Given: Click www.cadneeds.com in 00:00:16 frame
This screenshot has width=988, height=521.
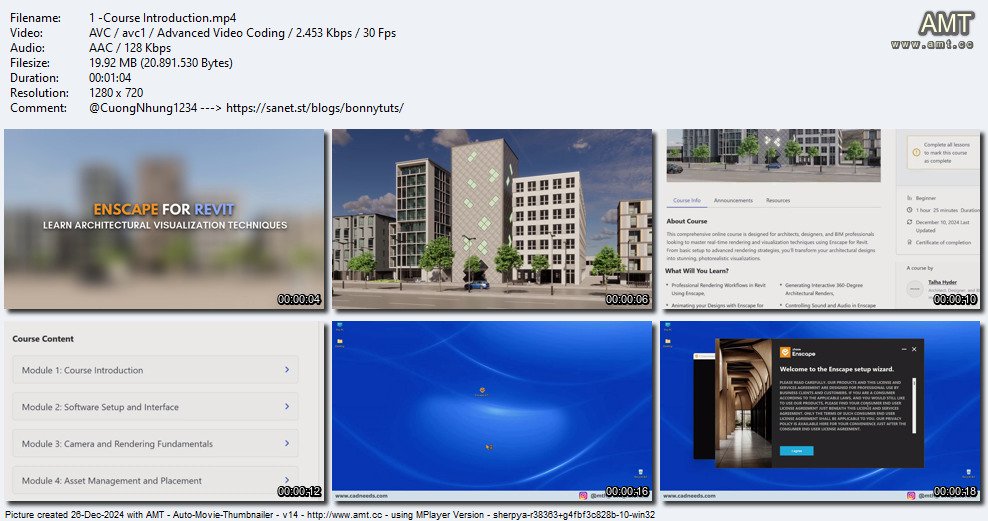Looking at the screenshot, I should [x=361, y=496].
